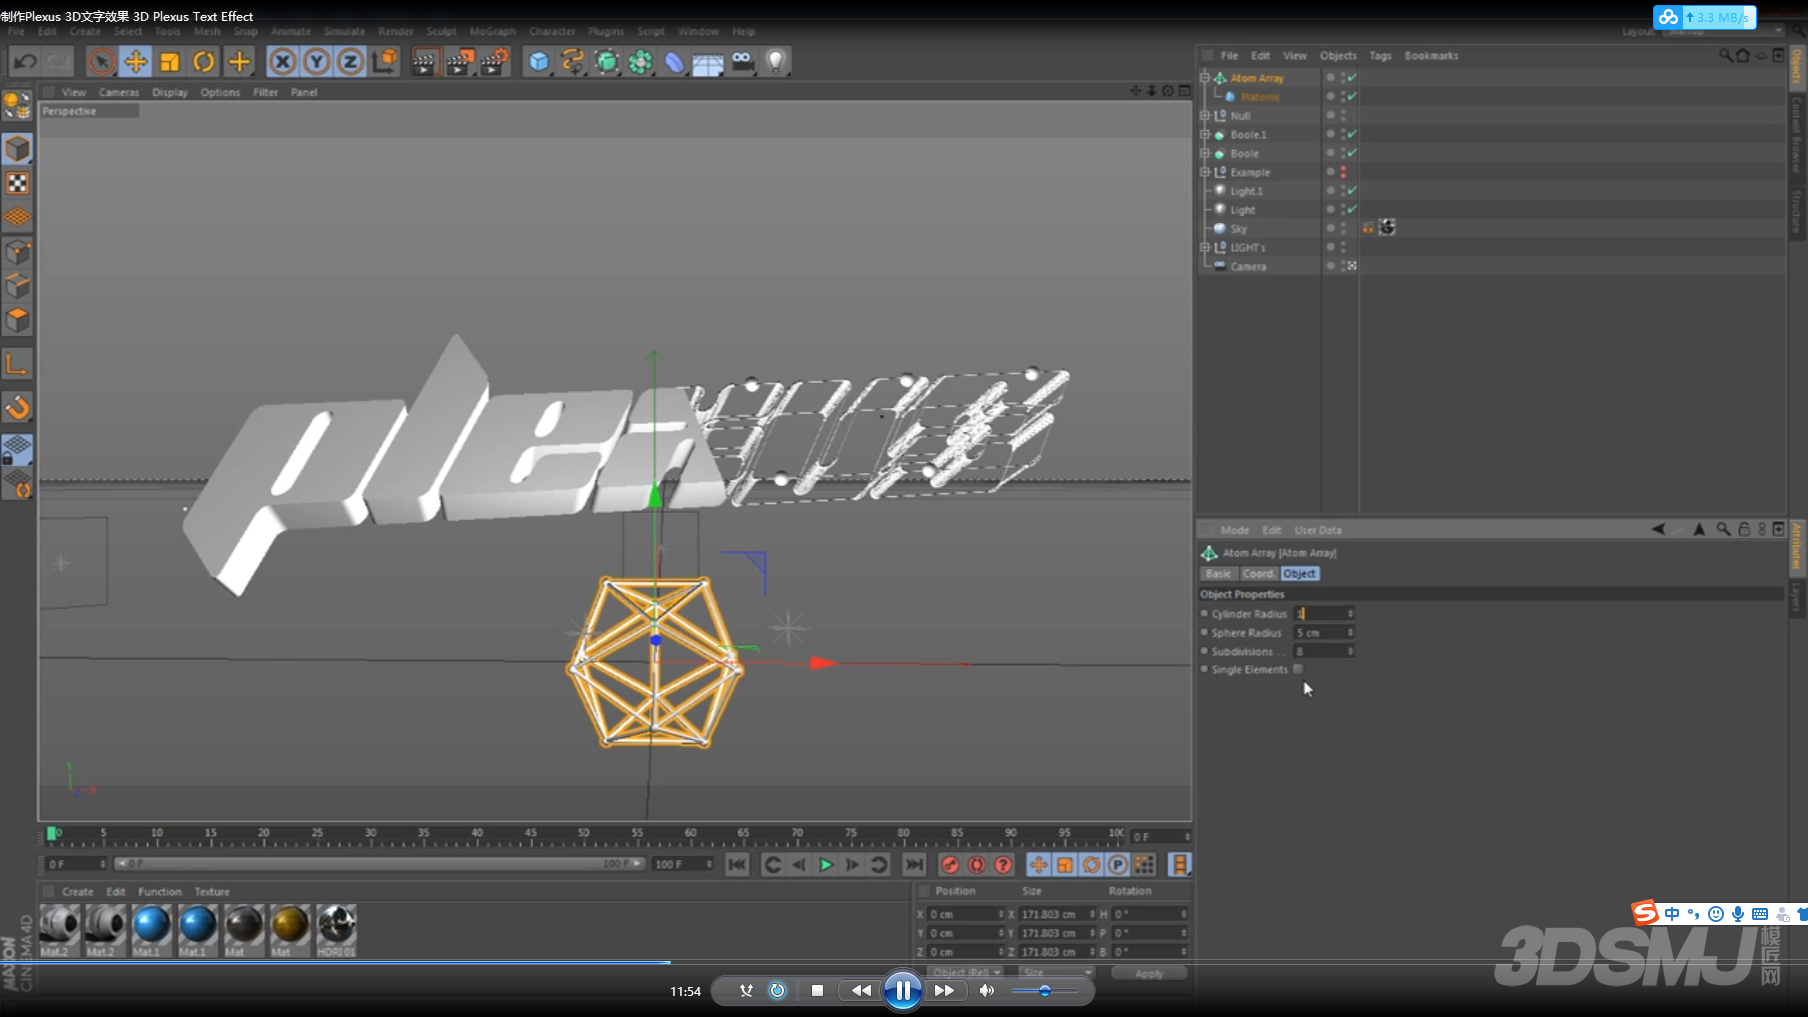Toggle Atom Array enable checkmark
The image size is (1808, 1017).
1352,78
